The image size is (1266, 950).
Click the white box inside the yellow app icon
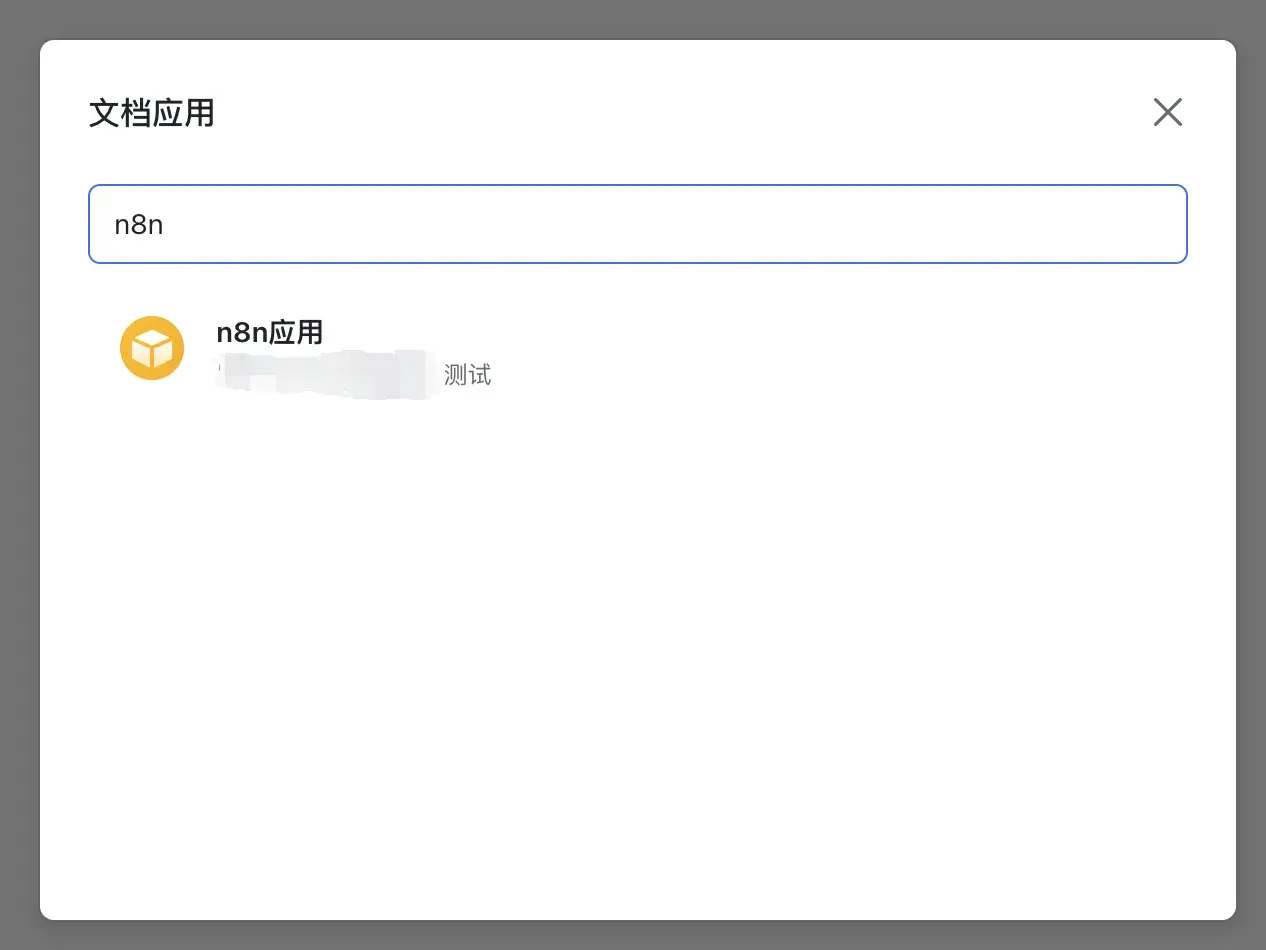(x=152, y=350)
